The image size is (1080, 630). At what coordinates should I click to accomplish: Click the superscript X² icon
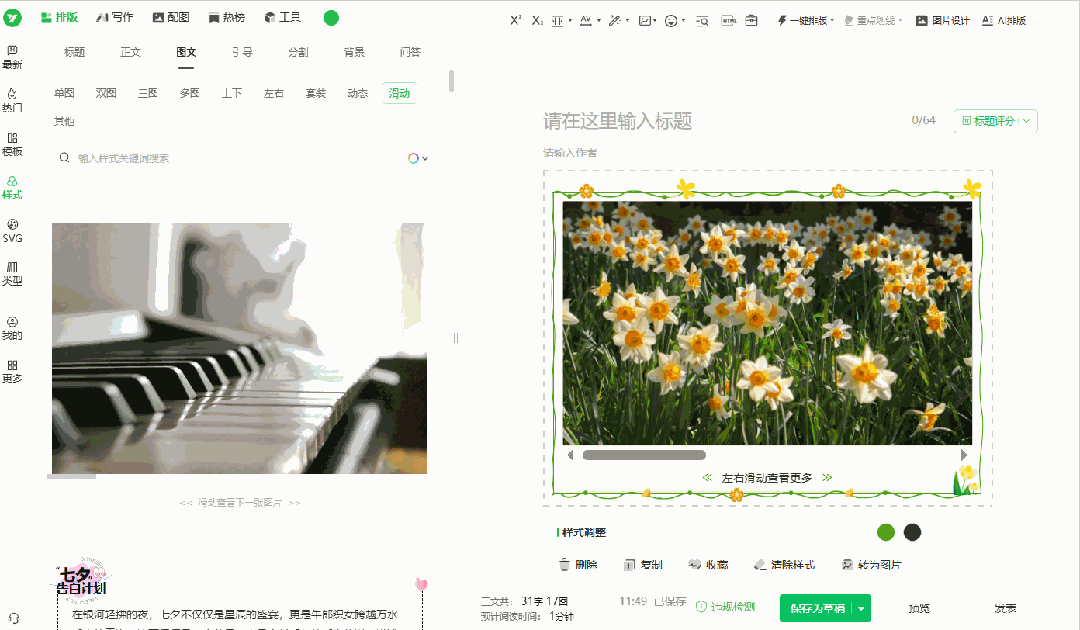pyautogui.click(x=516, y=20)
